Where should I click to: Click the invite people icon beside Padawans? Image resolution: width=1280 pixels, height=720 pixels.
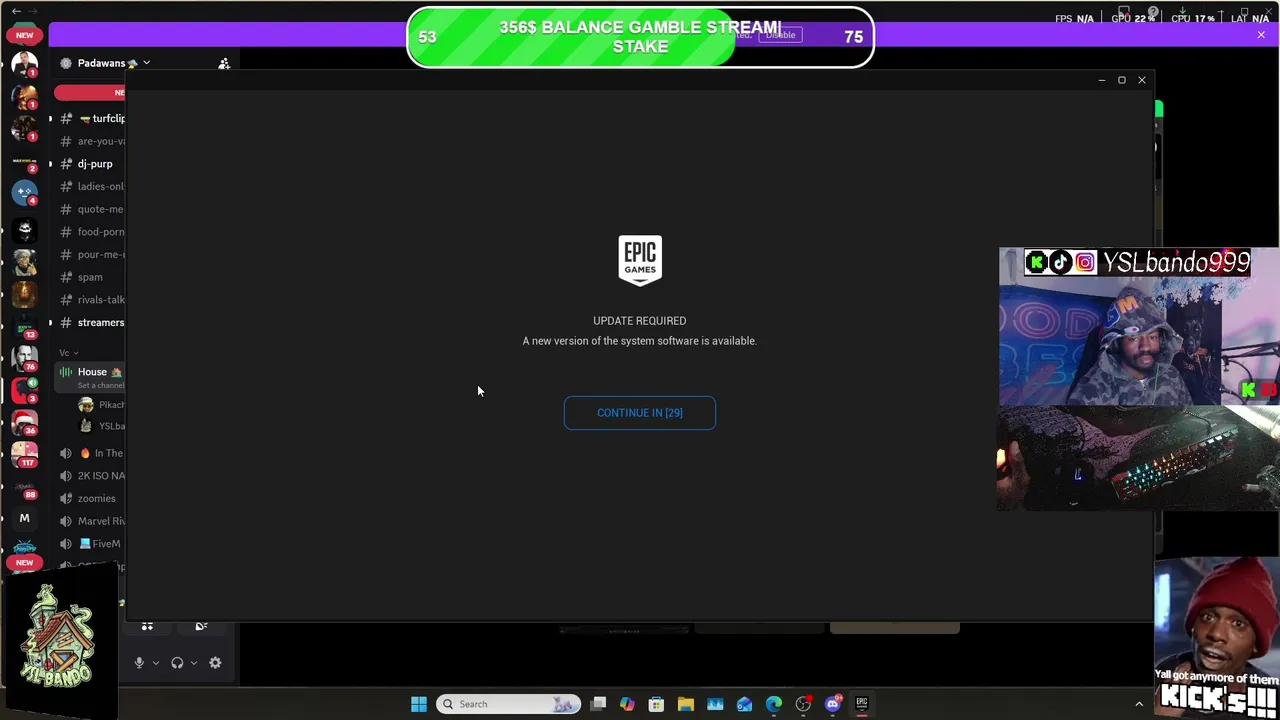coord(224,63)
